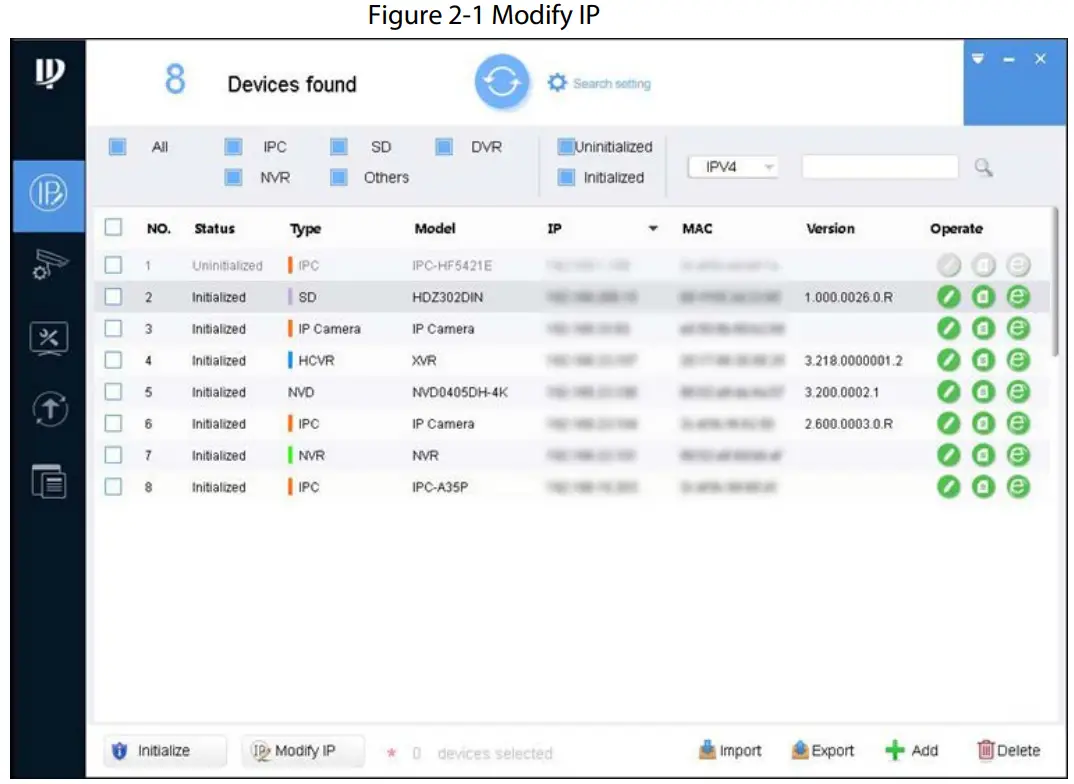Select device row 5 checkbox
The height and width of the screenshot is (784, 1074).
[114, 392]
